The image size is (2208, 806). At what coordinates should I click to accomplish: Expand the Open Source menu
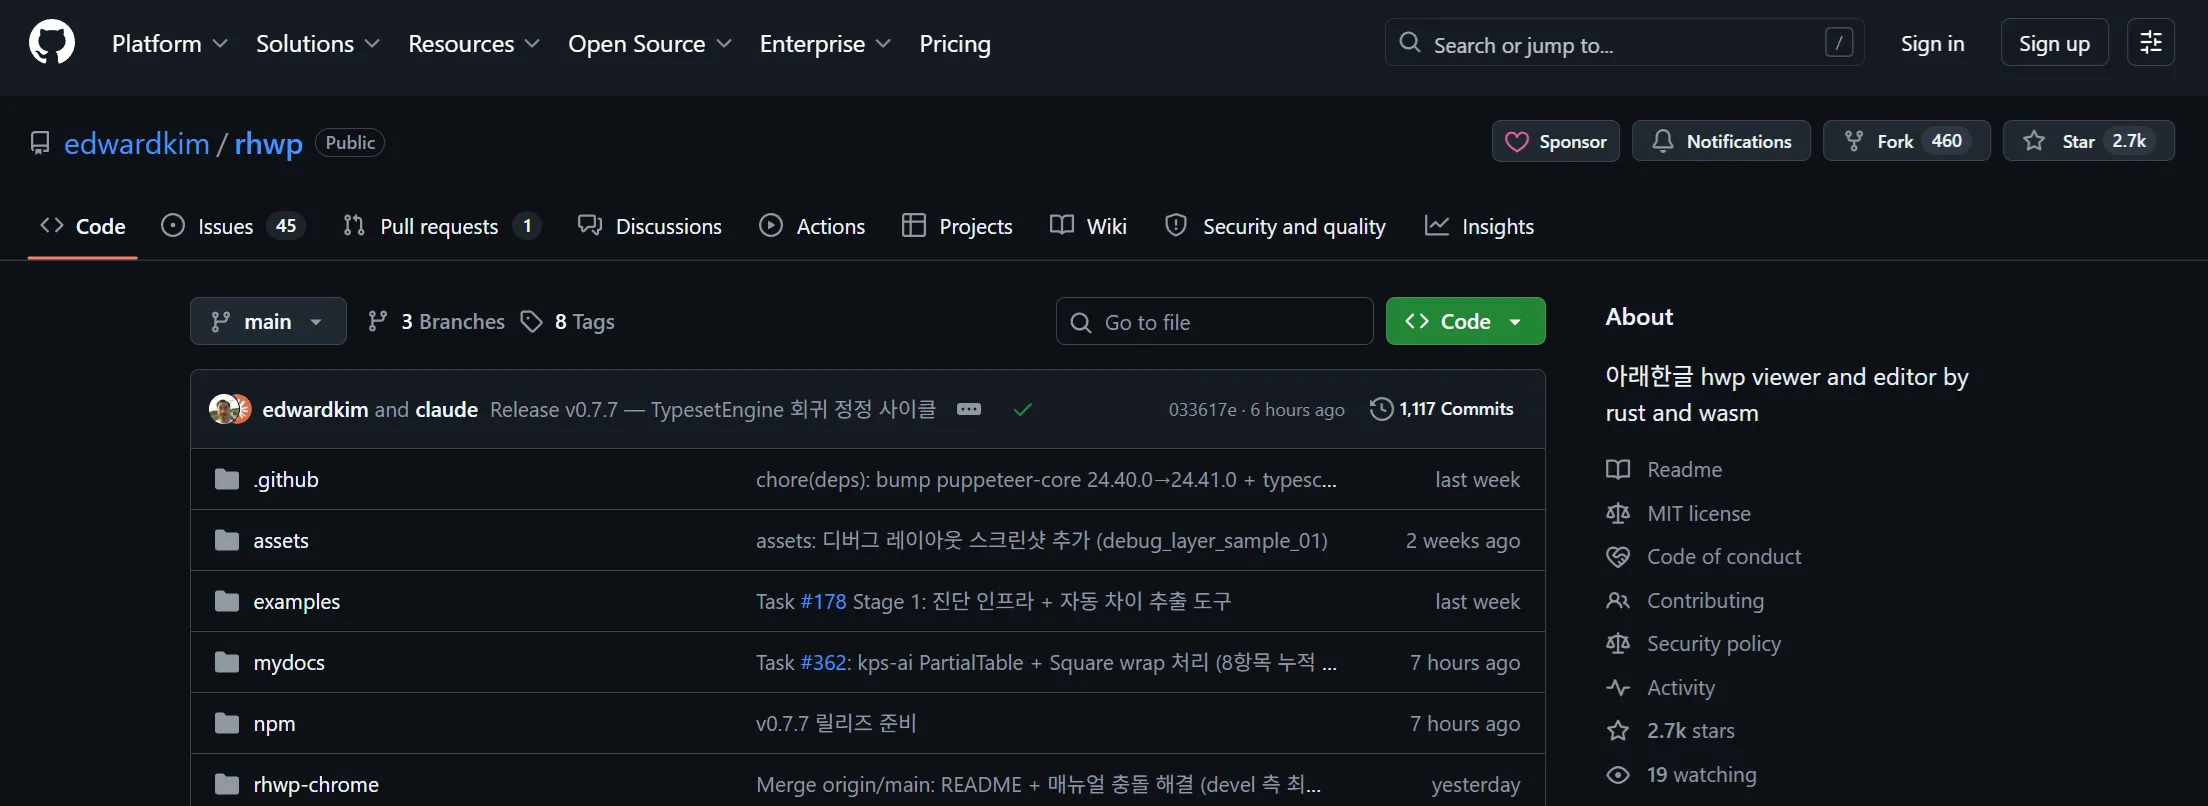(650, 44)
